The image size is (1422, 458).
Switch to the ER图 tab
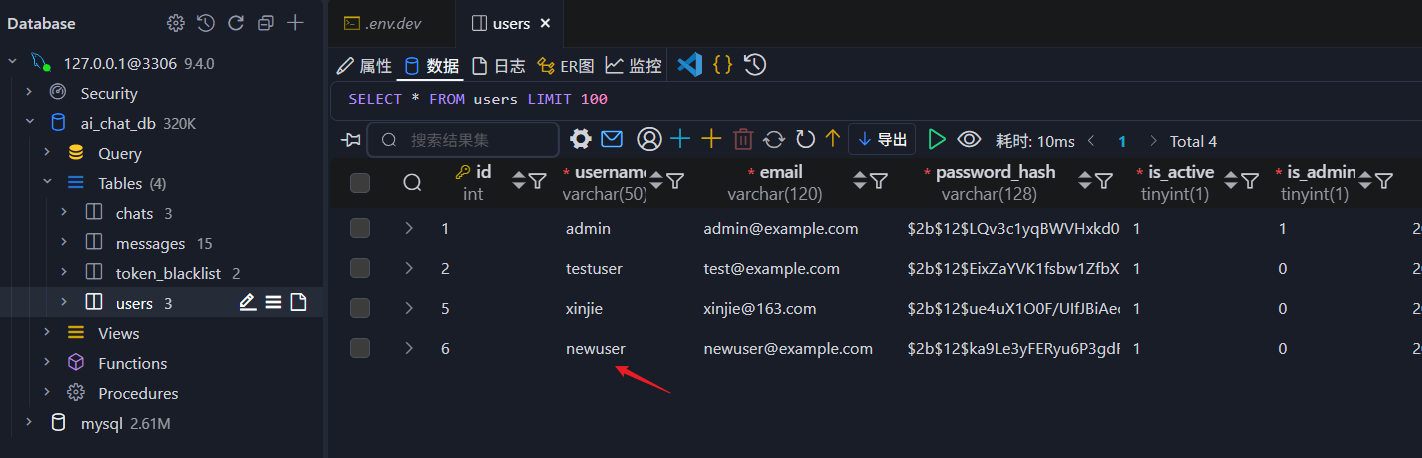tap(566, 66)
